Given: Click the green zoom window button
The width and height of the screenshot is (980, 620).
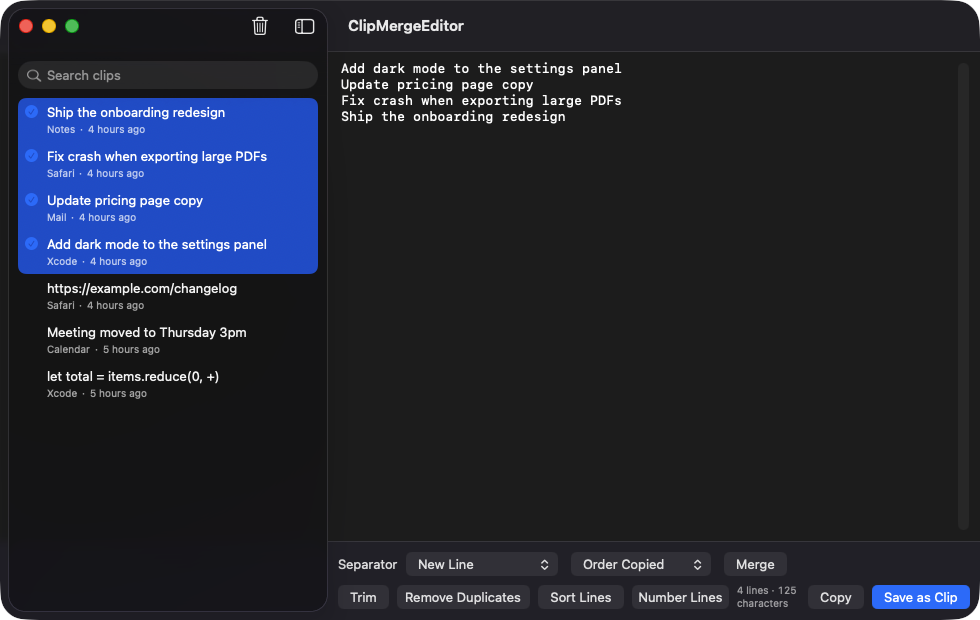Looking at the screenshot, I should pos(72,26).
